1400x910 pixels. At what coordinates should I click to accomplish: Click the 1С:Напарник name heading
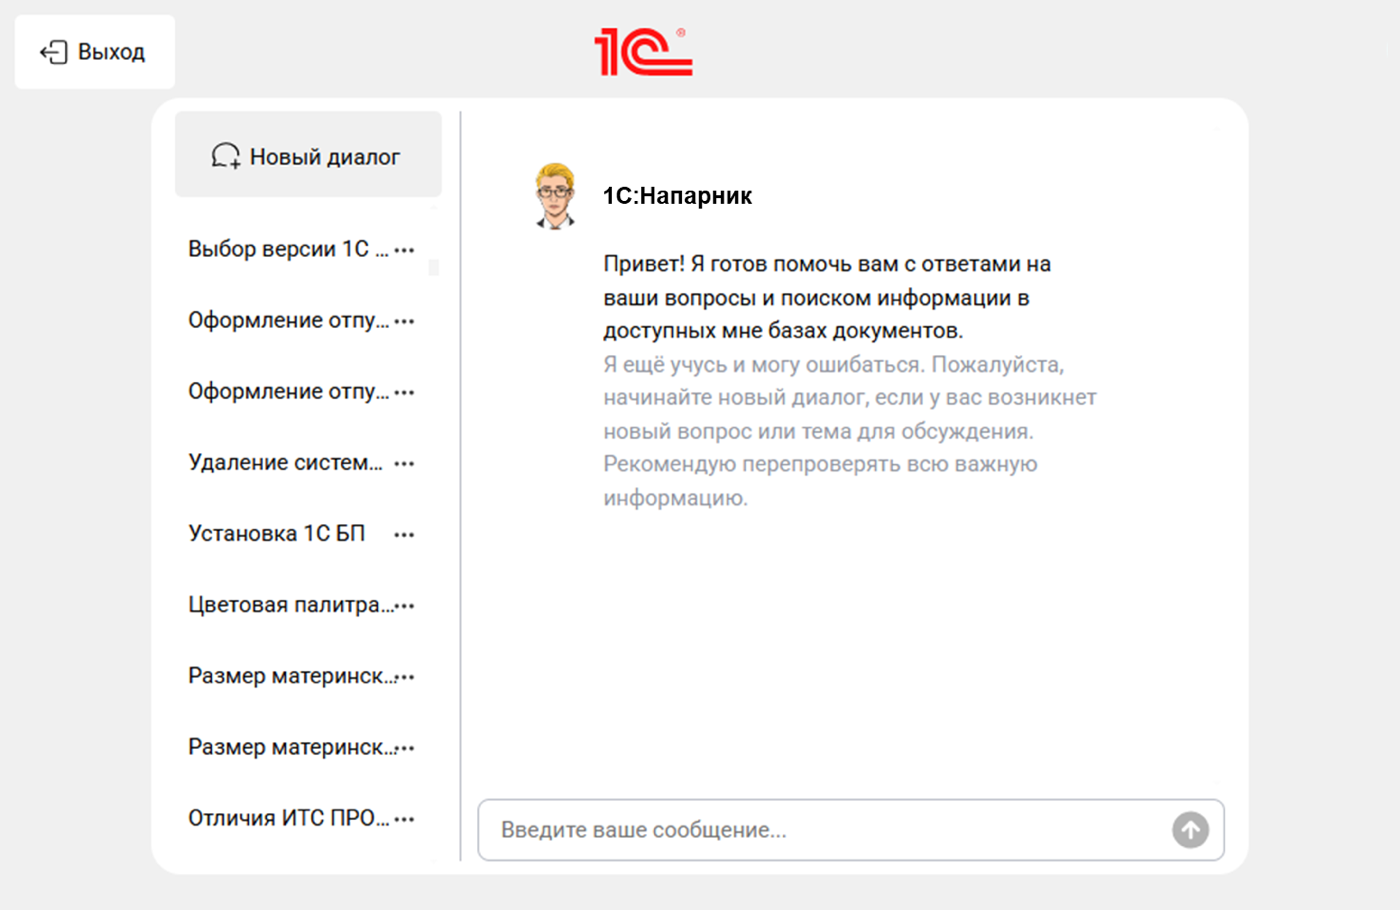pyautogui.click(x=677, y=196)
